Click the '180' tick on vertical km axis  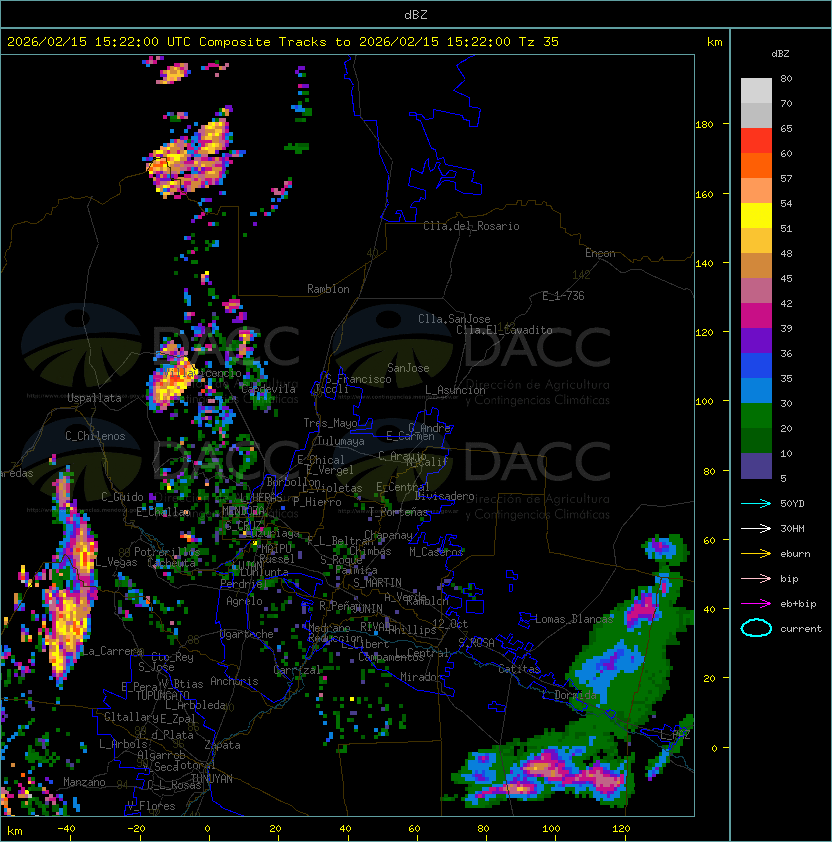[x=704, y=125]
